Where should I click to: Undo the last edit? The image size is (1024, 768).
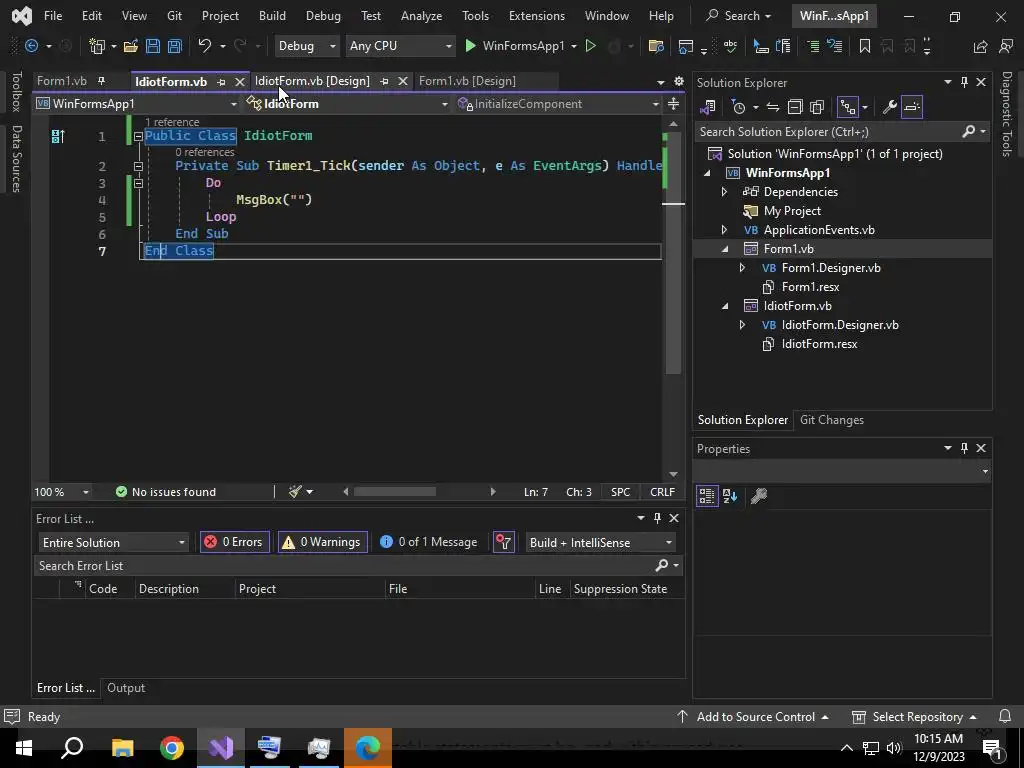[205, 46]
